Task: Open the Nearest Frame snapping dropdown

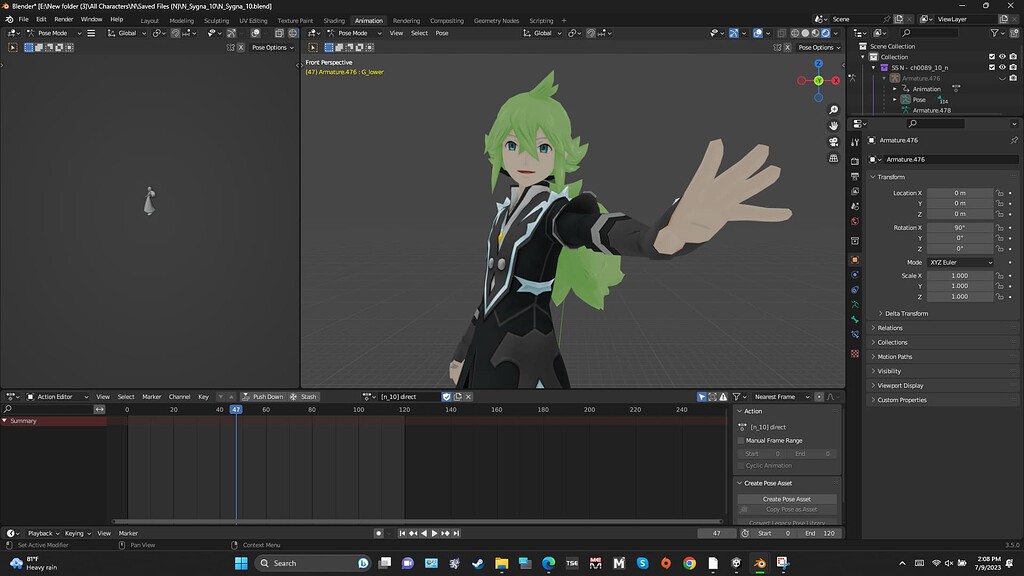Action: coord(780,396)
